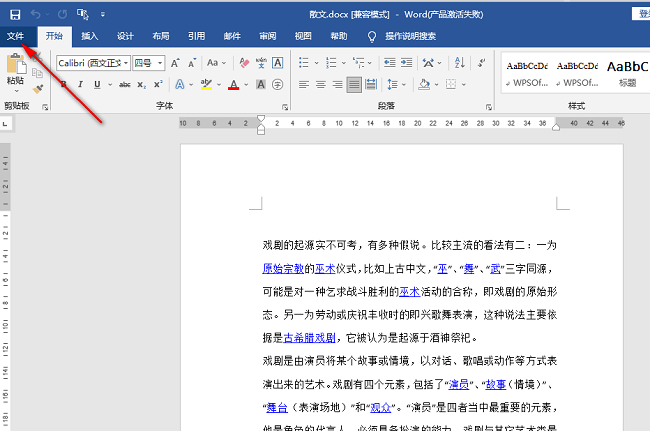Click the Decrease Indent icon

(390, 63)
